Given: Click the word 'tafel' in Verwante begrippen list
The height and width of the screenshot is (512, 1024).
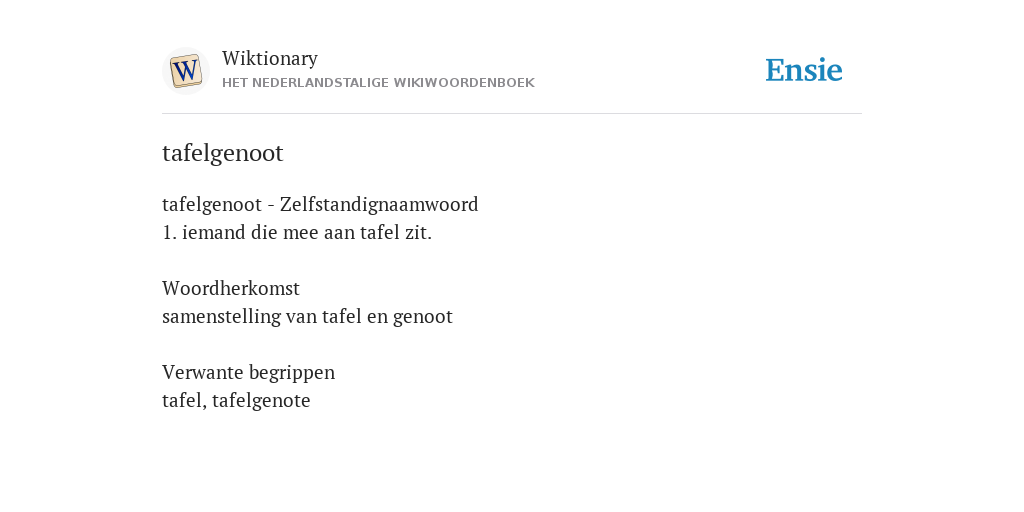Looking at the screenshot, I should [x=183, y=400].
